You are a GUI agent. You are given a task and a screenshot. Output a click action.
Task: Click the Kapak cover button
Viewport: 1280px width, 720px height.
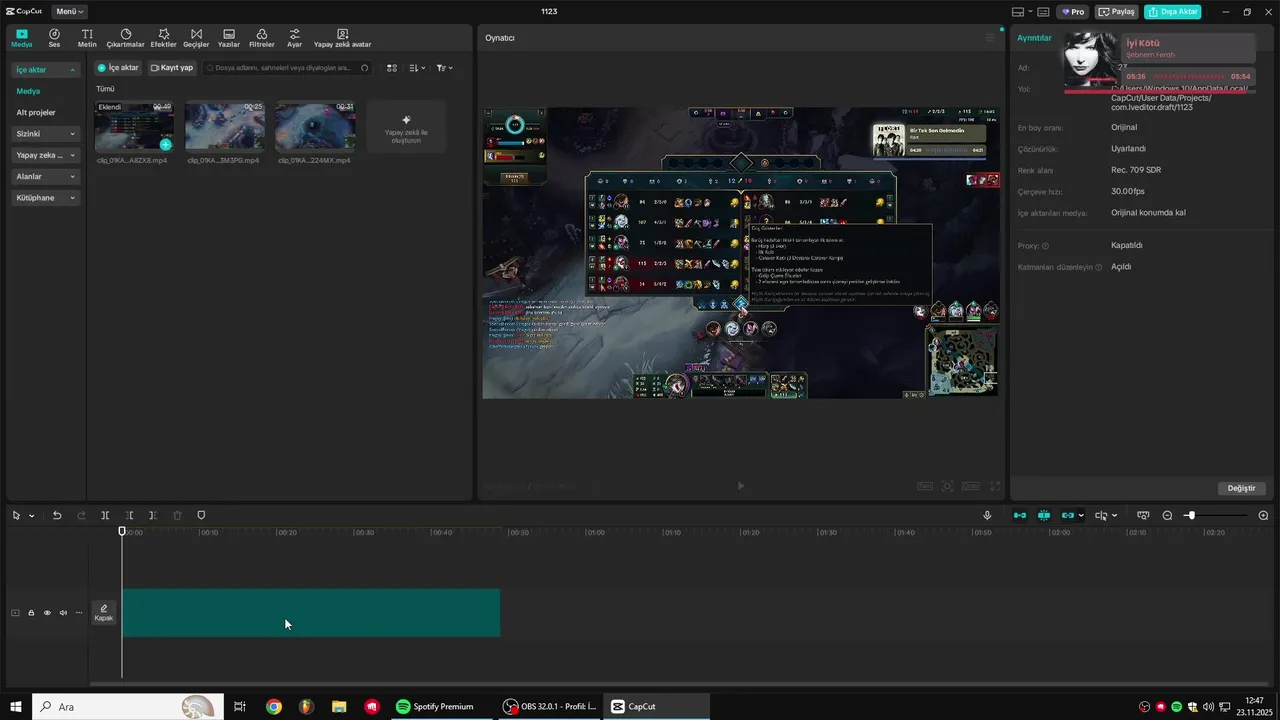(104, 613)
